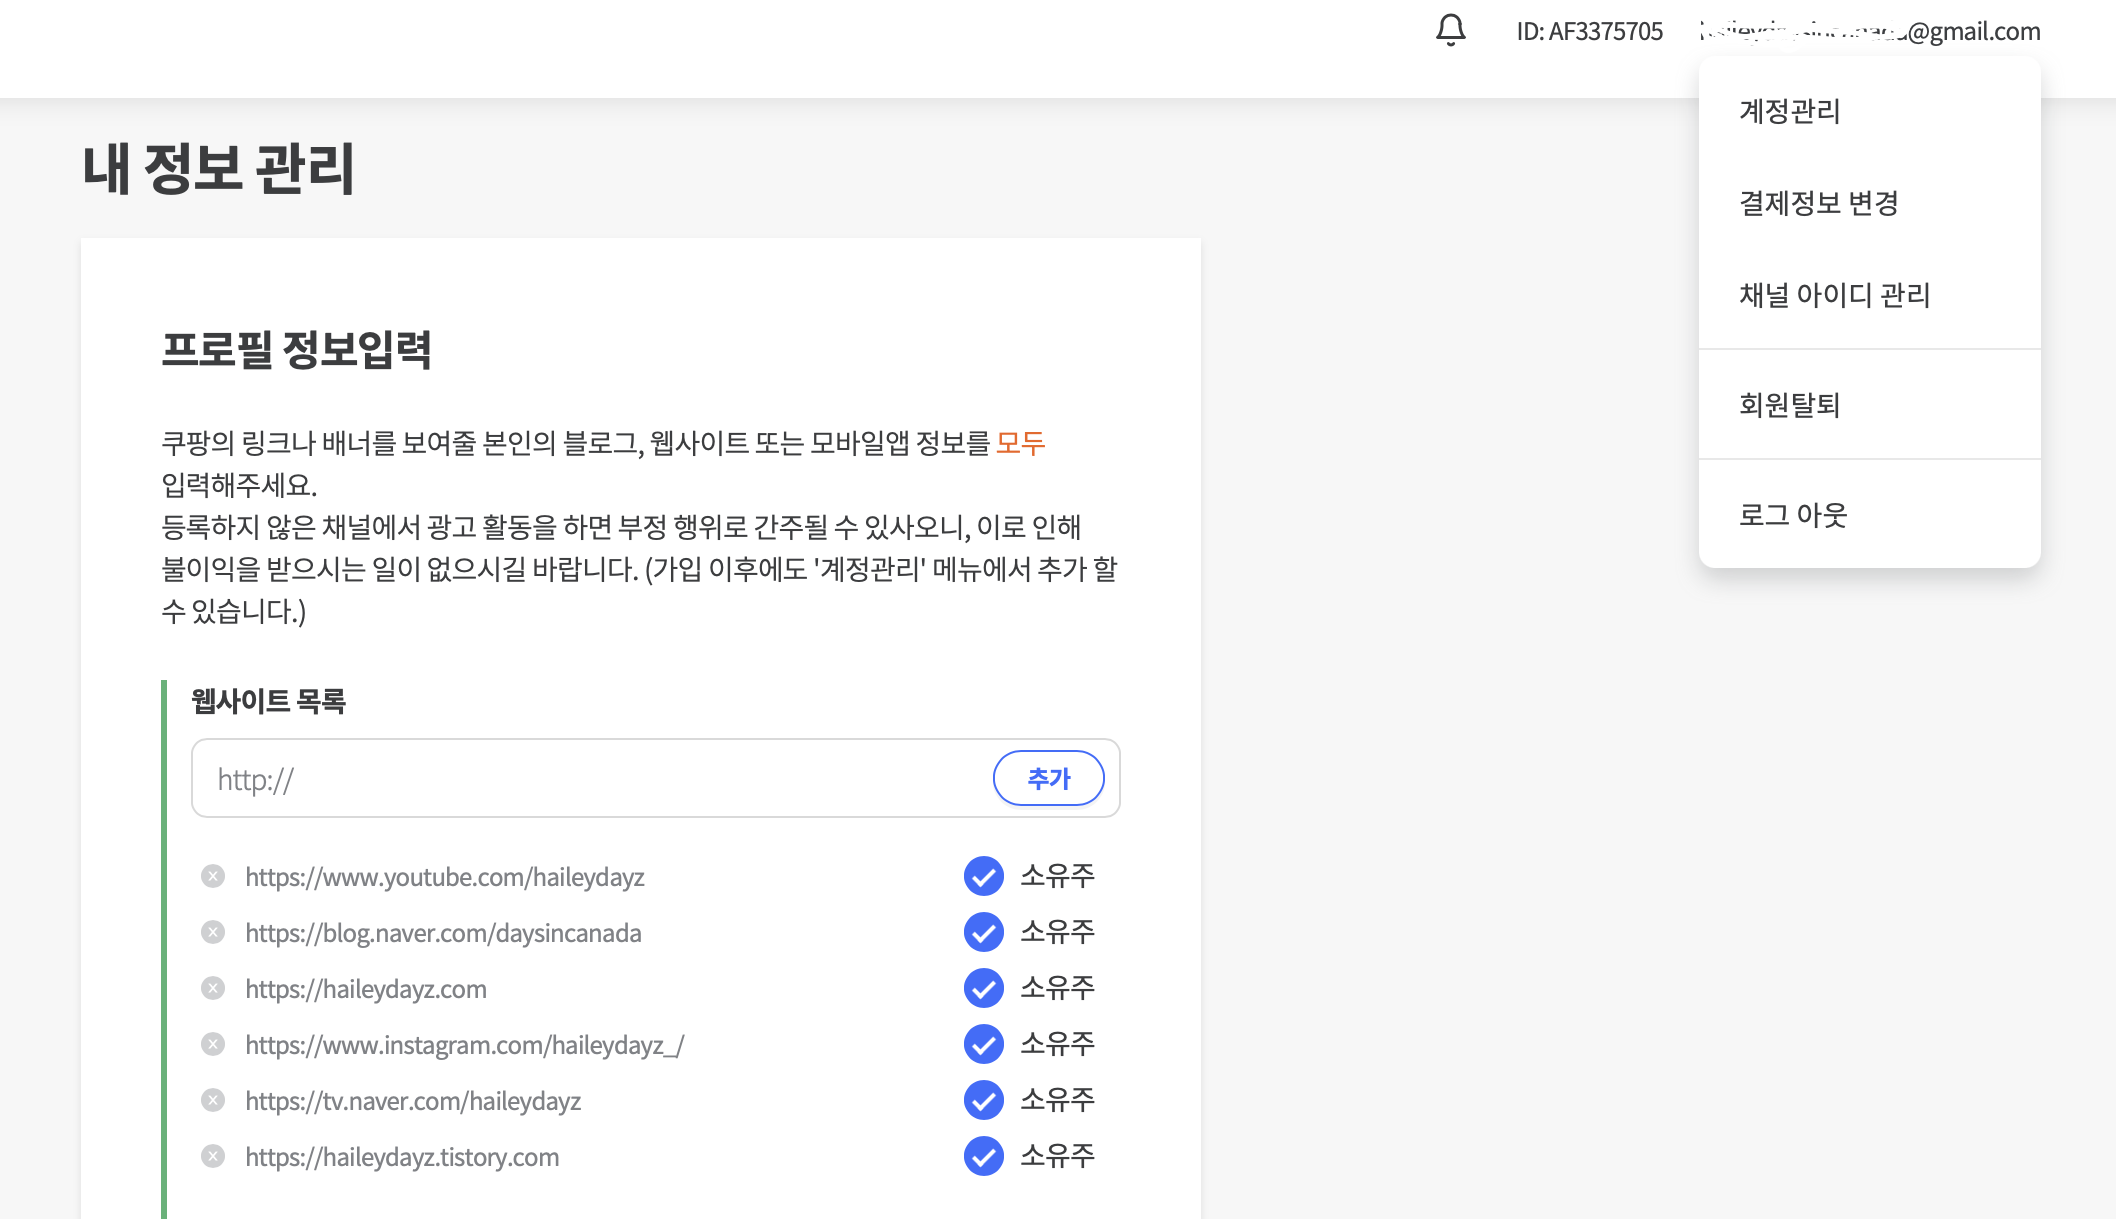The height and width of the screenshot is (1219, 2116).
Task: Toggle owner checkmark for the Naver blog URL
Action: tap(983, 932)
